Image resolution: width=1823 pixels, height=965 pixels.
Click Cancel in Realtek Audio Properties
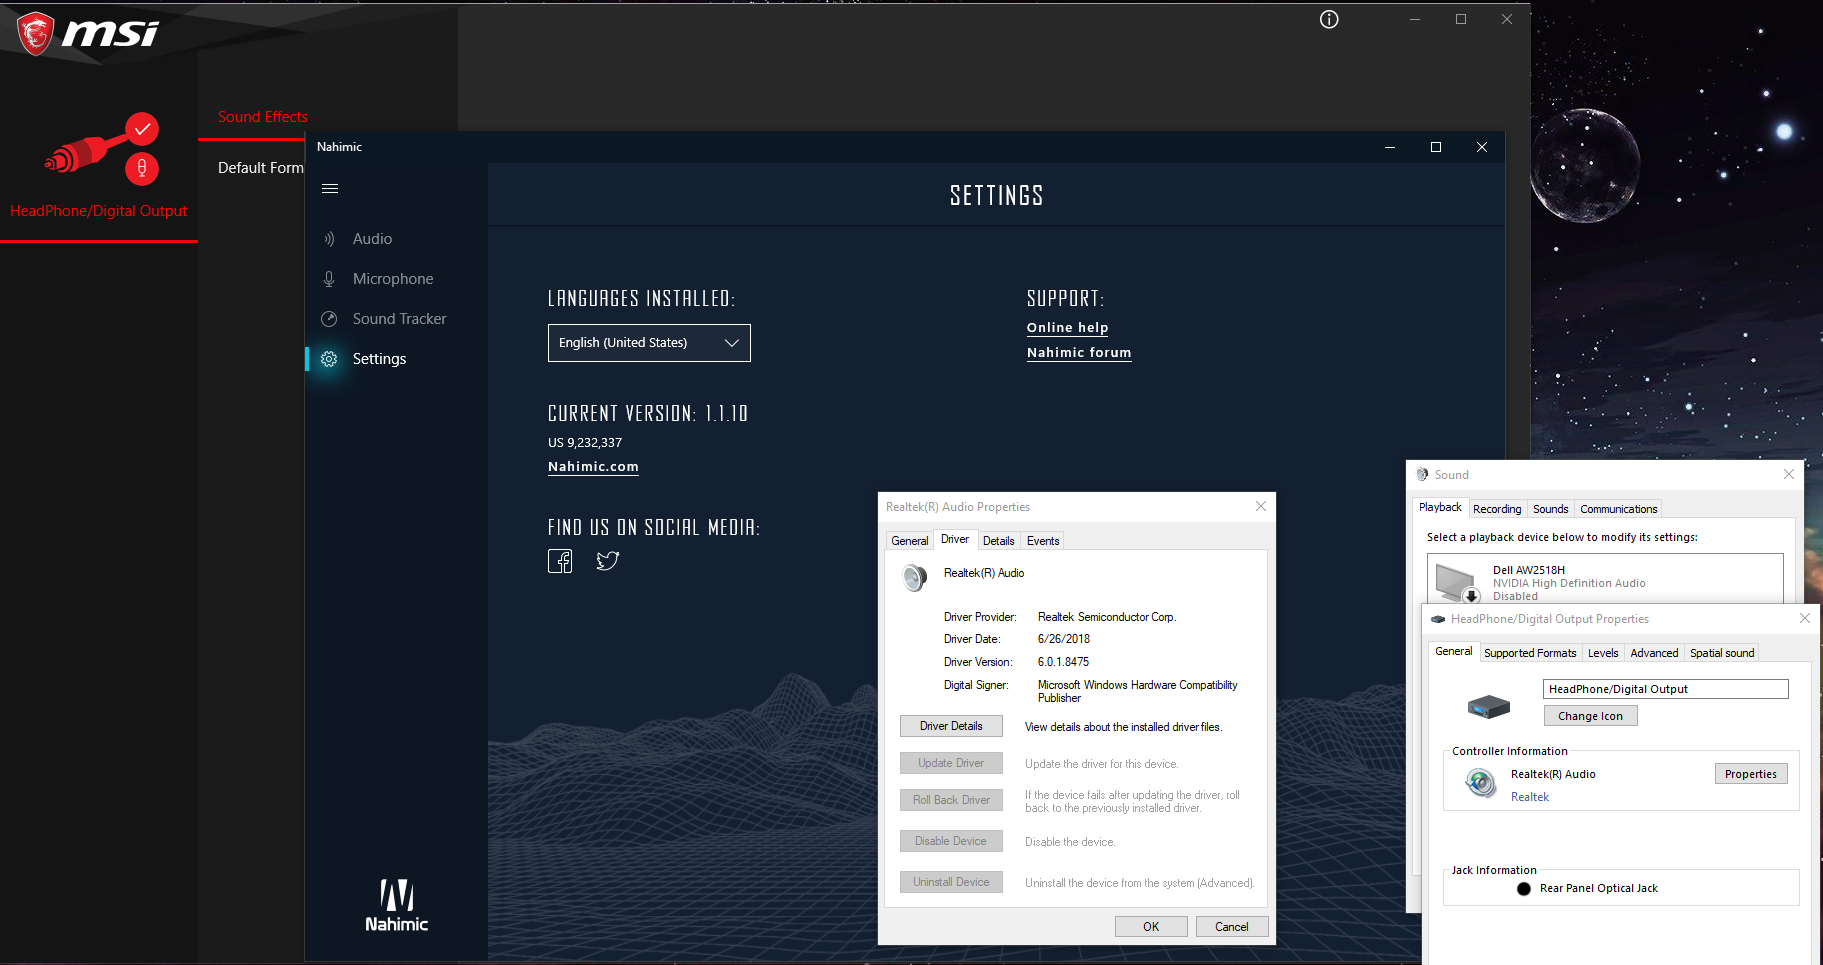coord(1232,927)
